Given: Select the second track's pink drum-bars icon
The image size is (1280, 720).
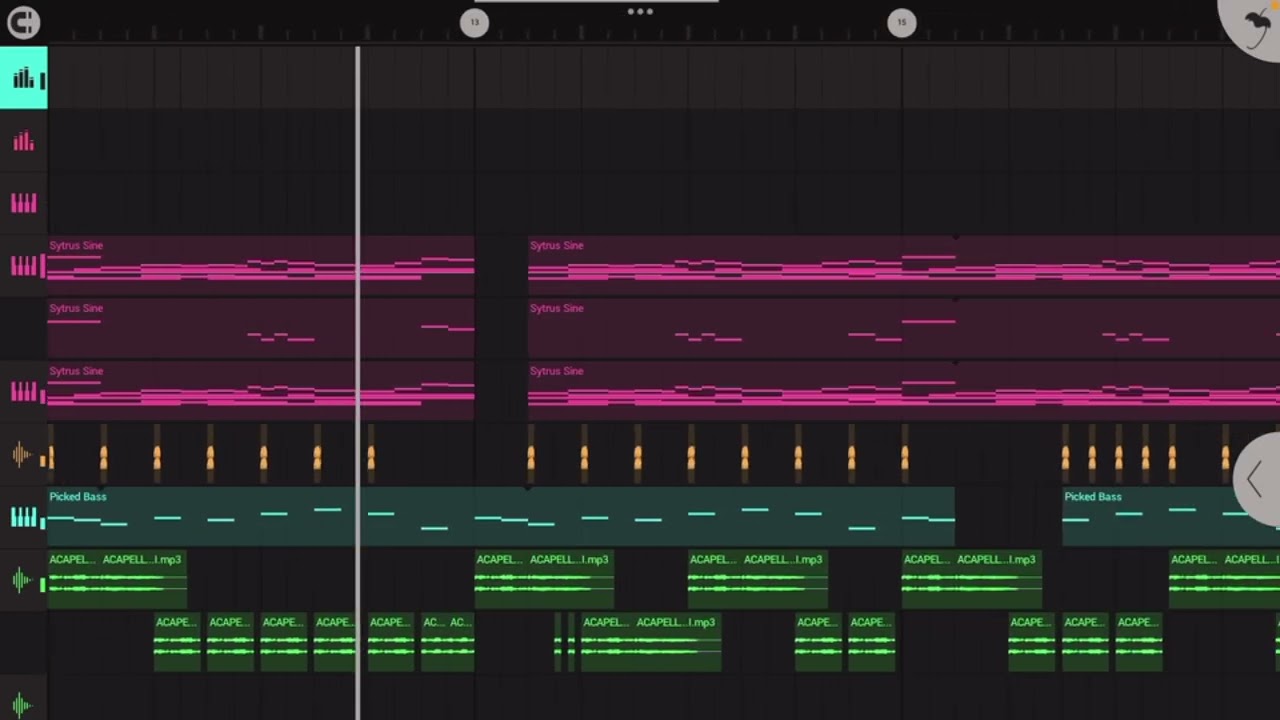Looking at the screenshot, I should coord(23,141).
